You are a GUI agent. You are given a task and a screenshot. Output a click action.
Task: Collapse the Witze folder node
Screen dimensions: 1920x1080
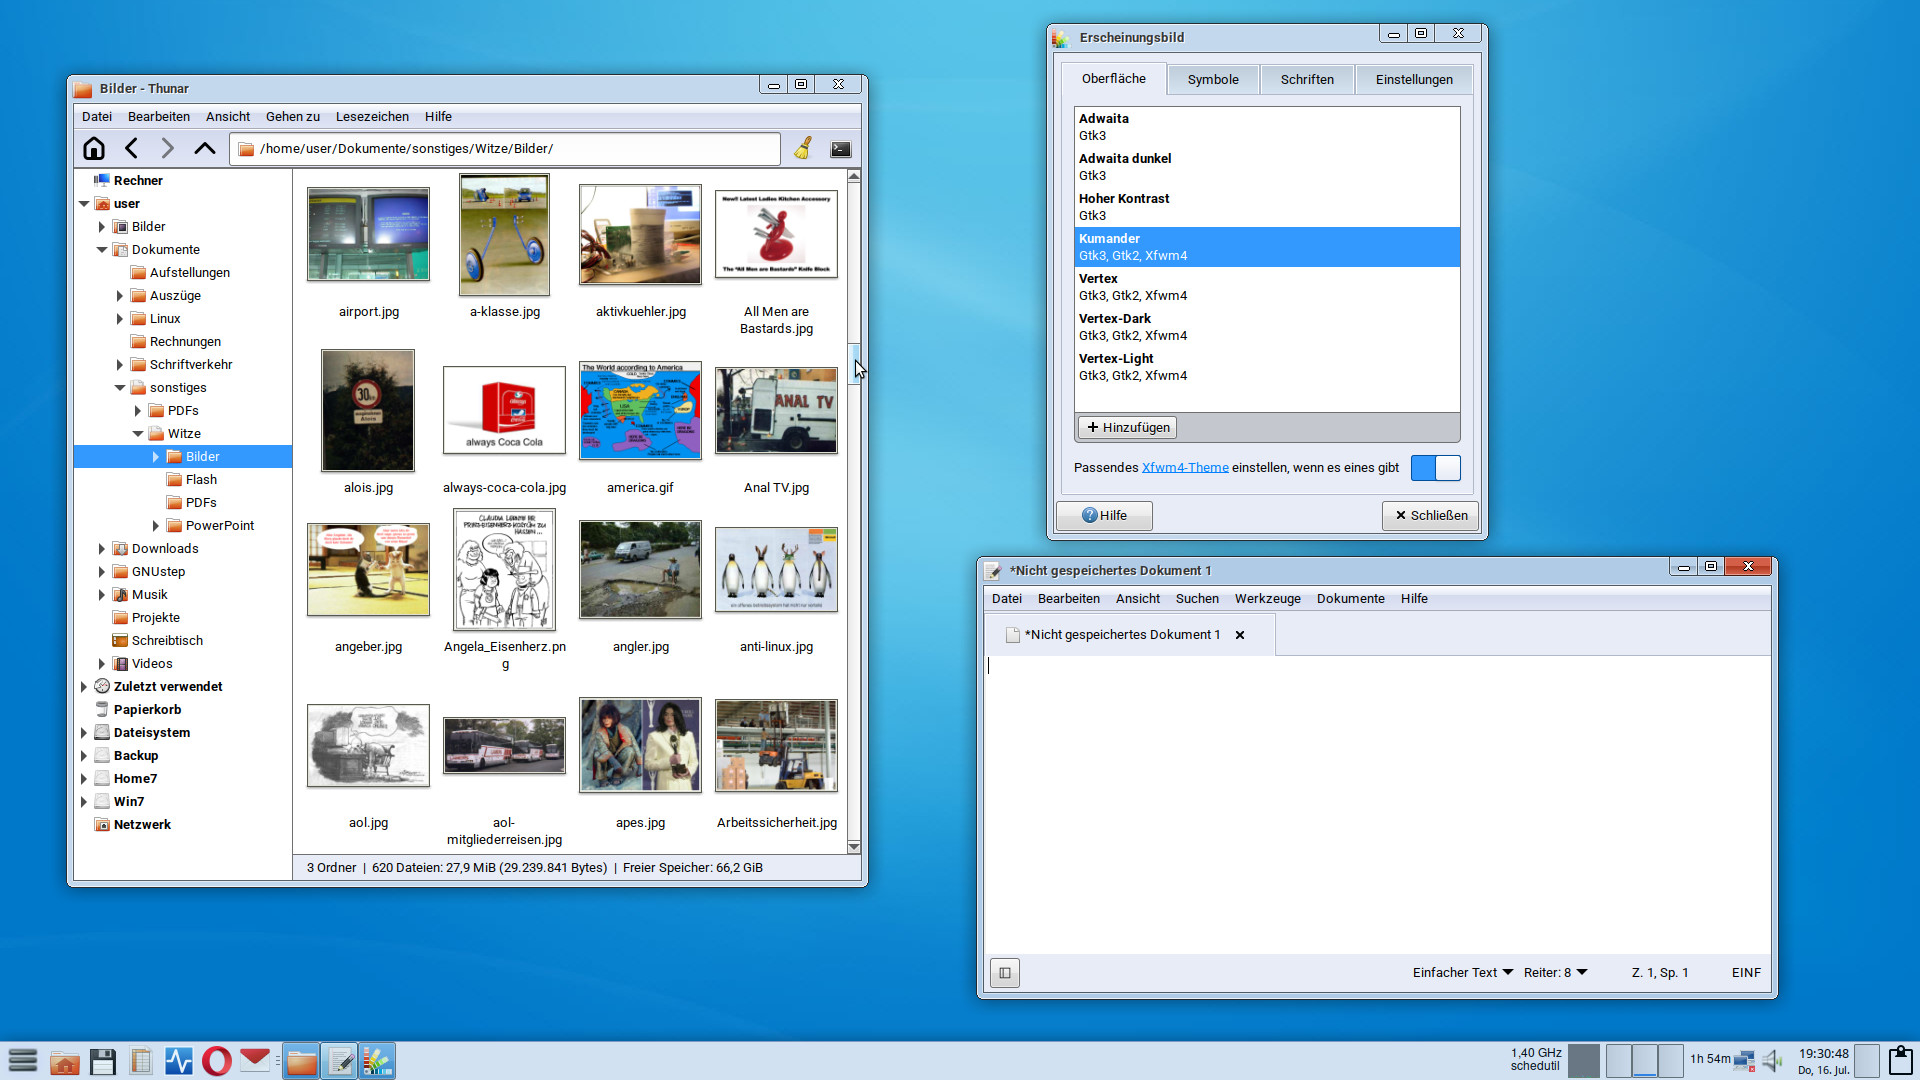pyautogui.click(x=138, y=433)
